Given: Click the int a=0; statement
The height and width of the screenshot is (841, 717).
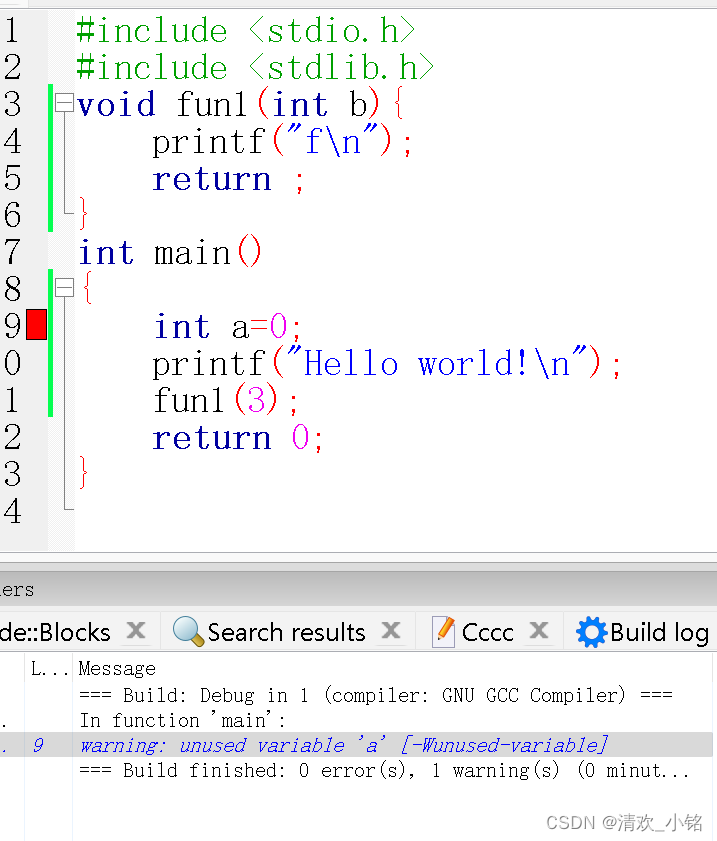Looking at the screenshot, I should point(227,326).
